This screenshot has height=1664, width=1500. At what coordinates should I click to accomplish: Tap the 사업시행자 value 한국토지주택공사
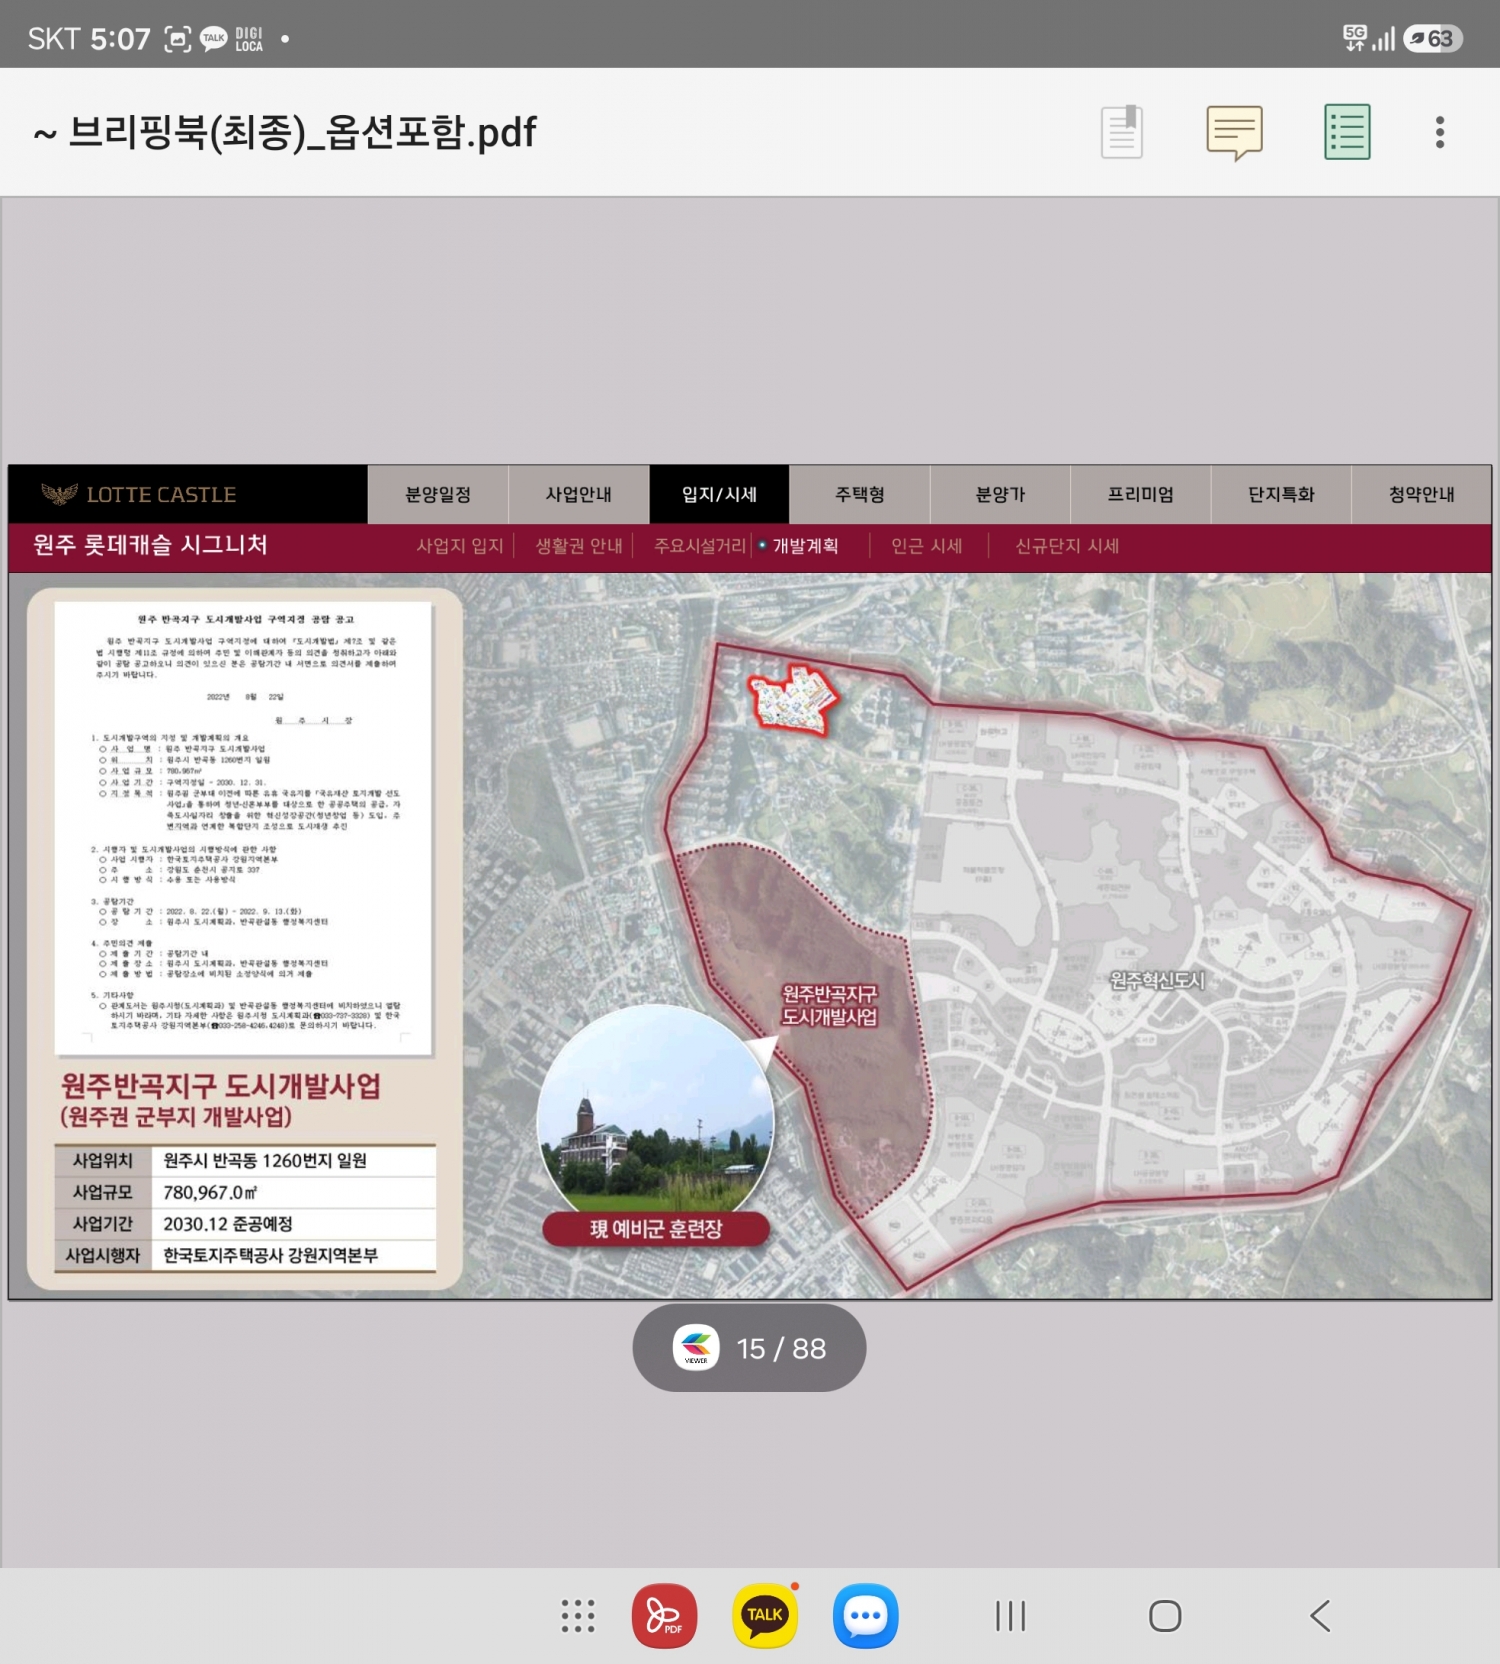pyautogui.click(x=271, y=1255)
